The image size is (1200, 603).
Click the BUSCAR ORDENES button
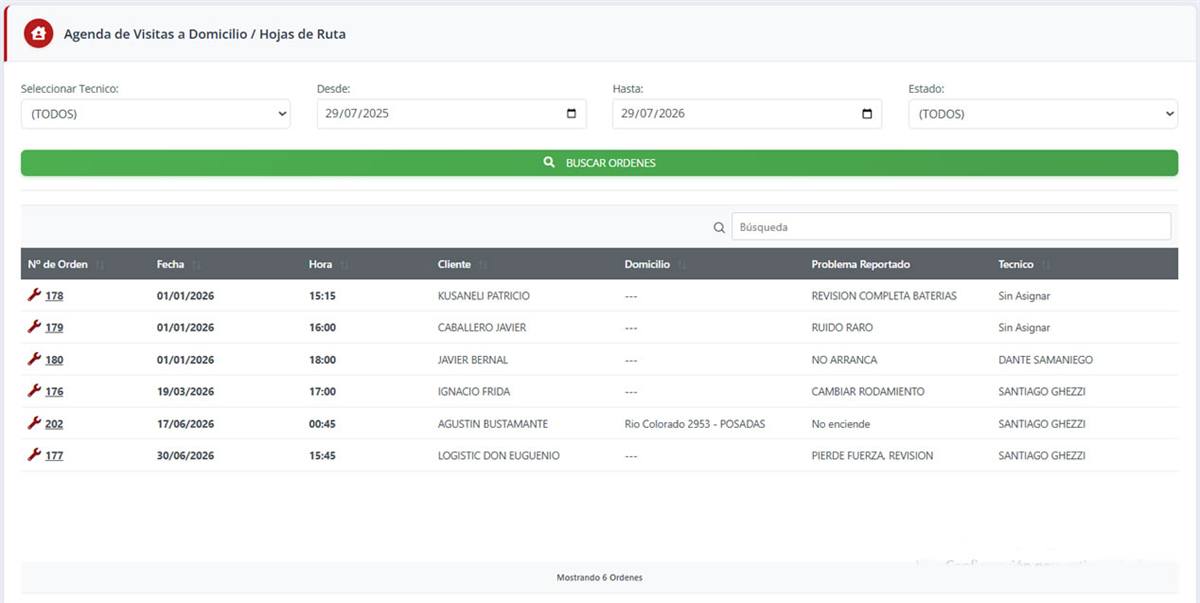599,163
